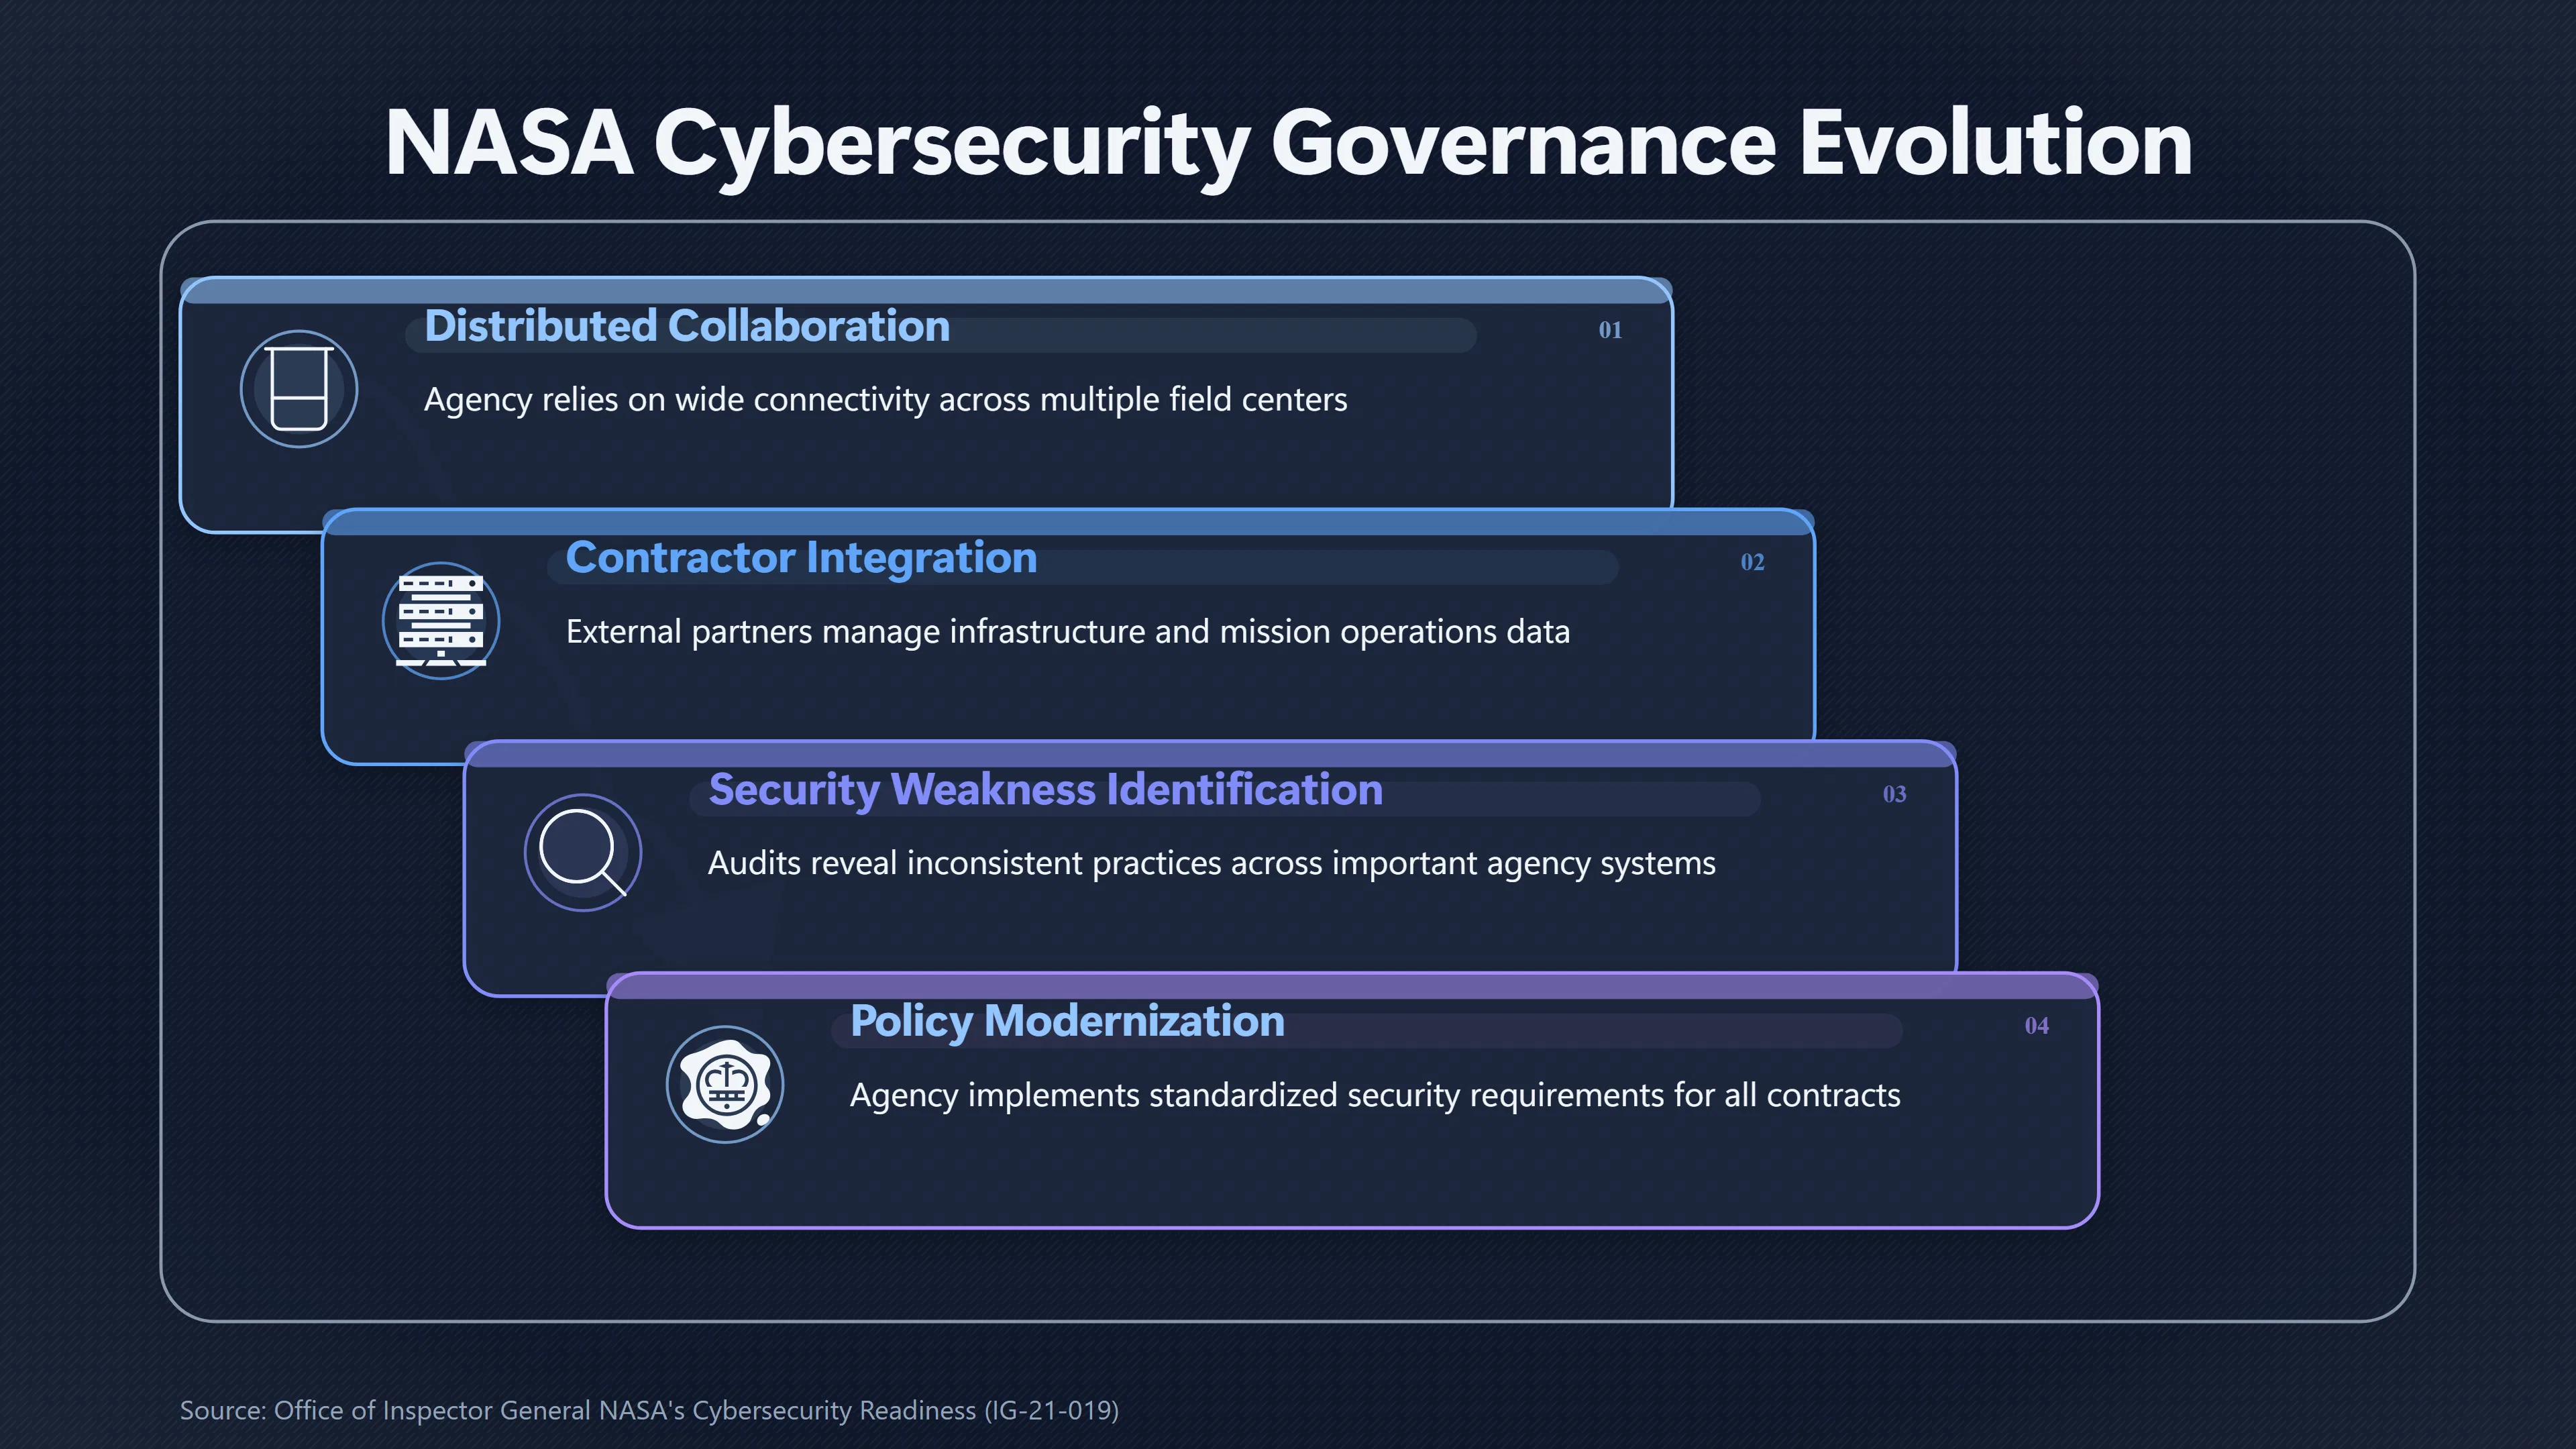Click the step number 01

click(x=1610, y=330)
